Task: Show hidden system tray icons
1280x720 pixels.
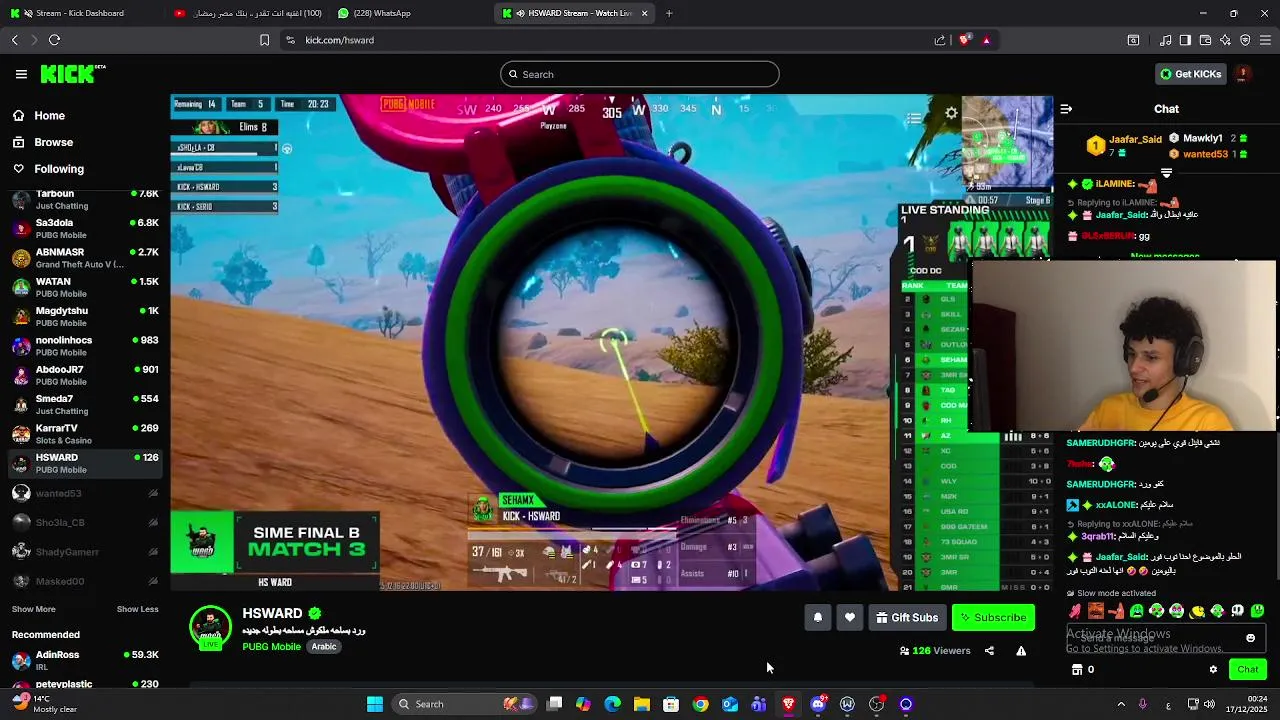Action: 1121,704
